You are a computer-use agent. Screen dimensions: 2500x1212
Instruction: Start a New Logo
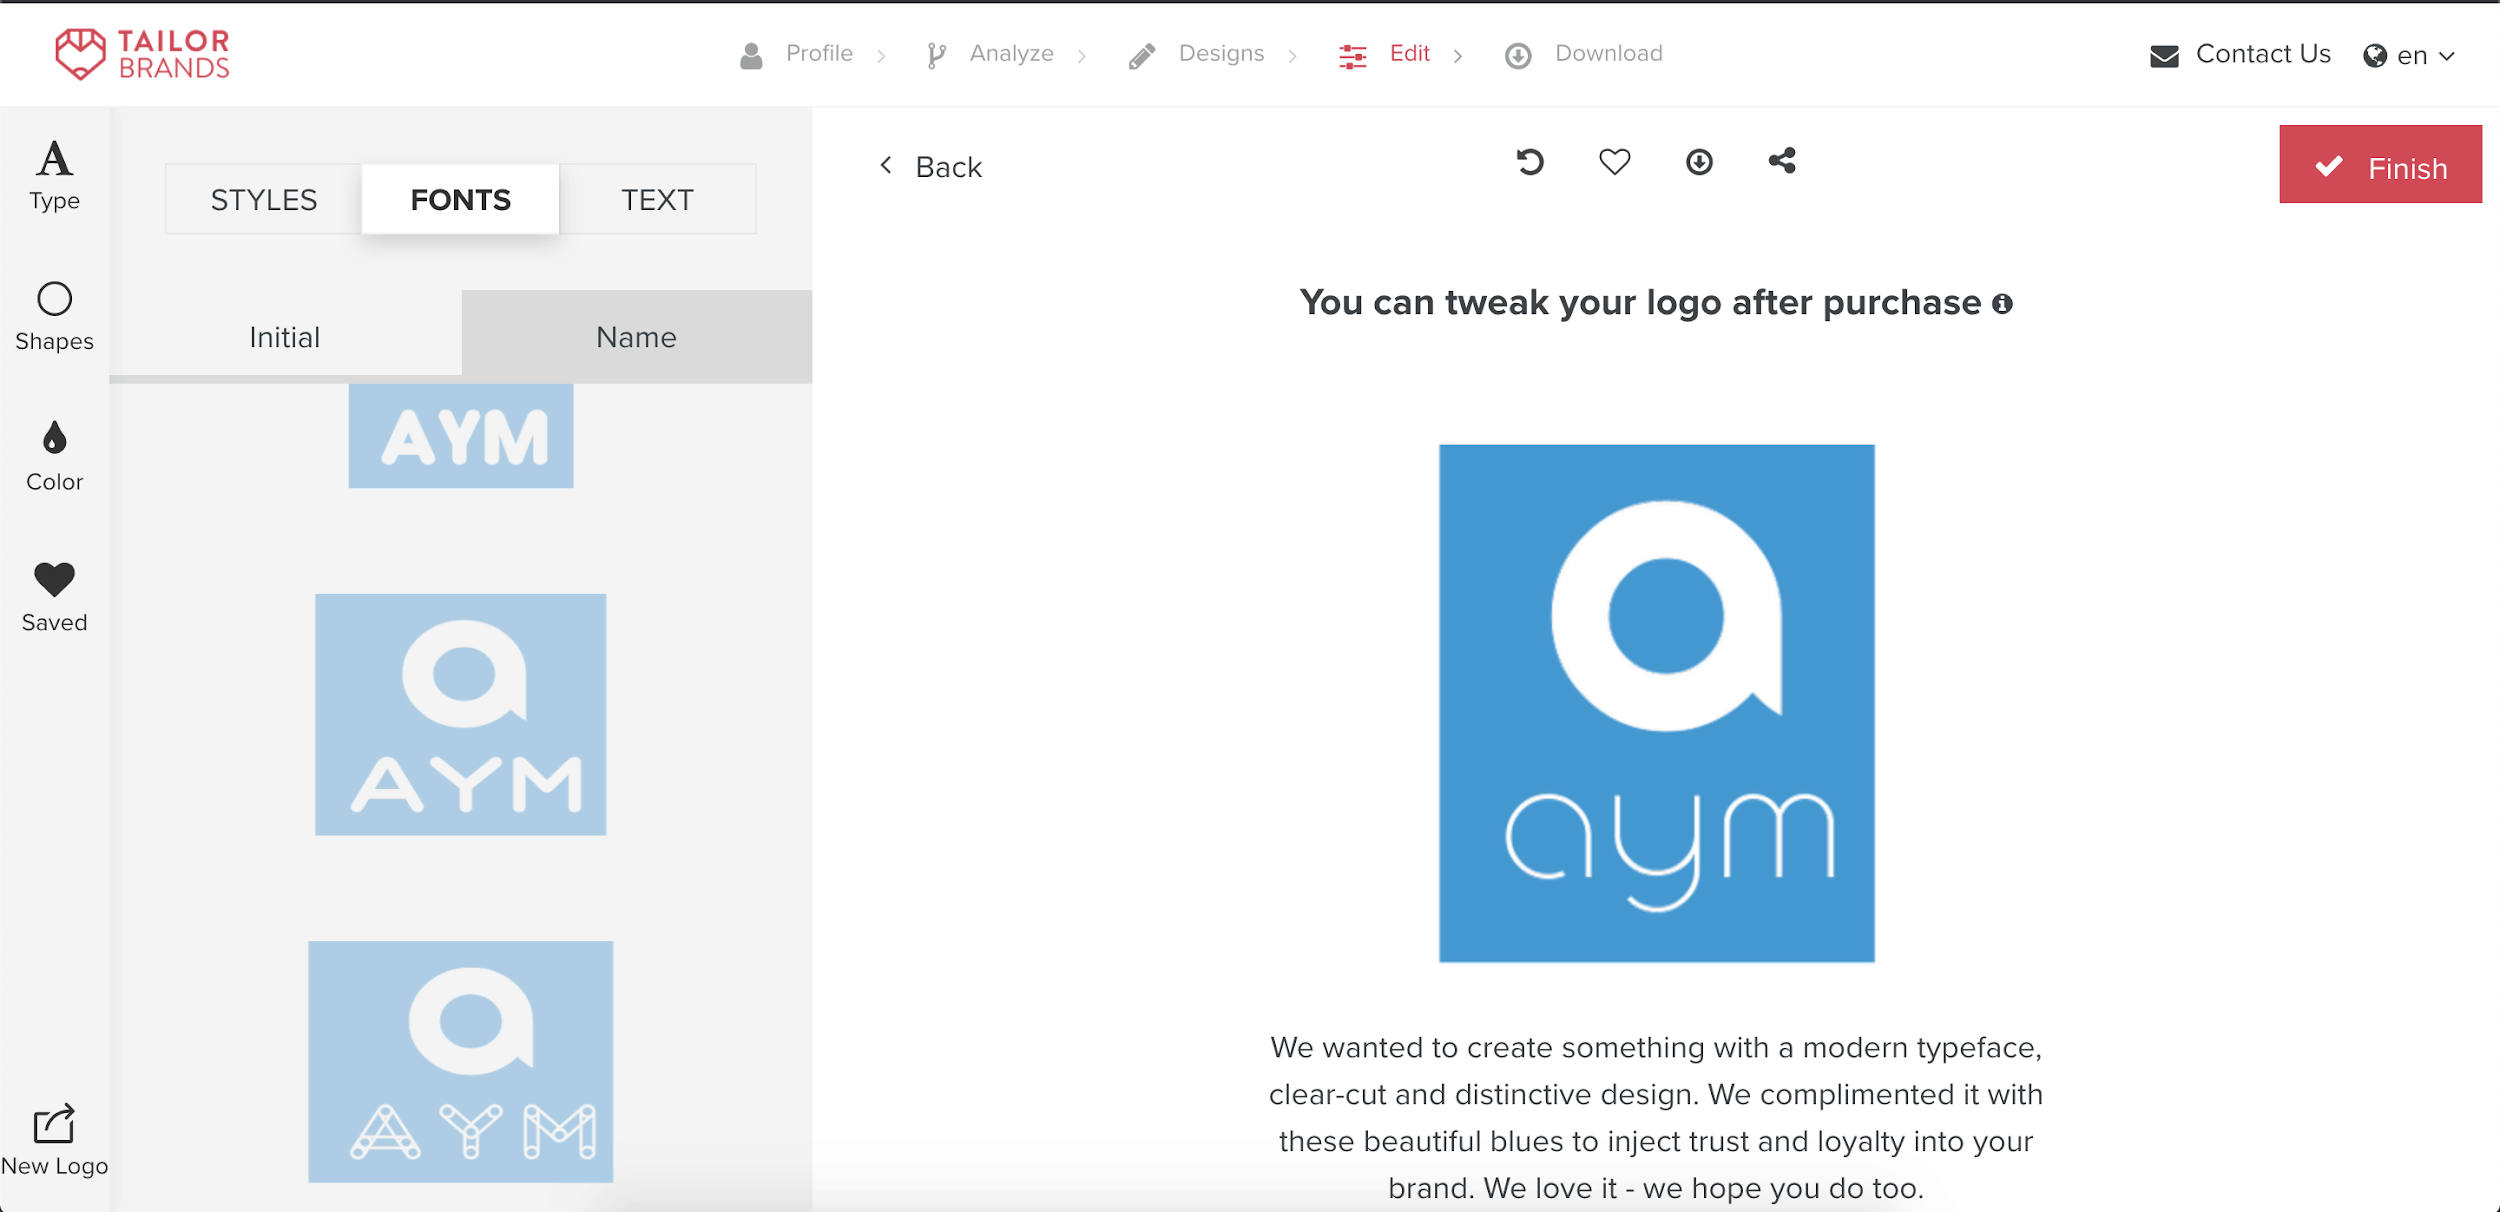point(54,1141)
